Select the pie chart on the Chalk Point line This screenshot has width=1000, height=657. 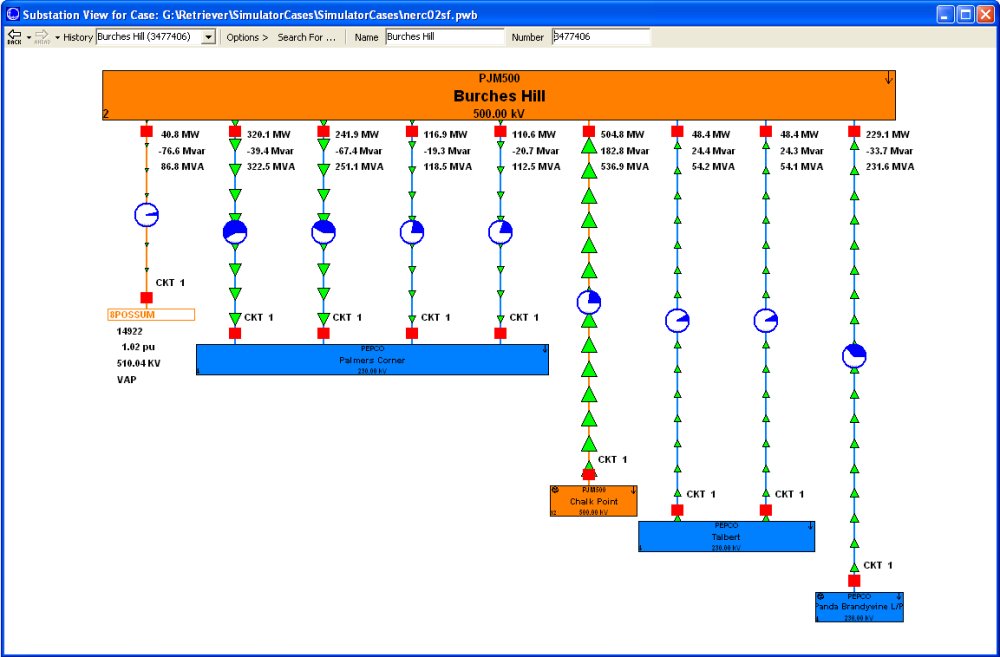click(589, 303)
